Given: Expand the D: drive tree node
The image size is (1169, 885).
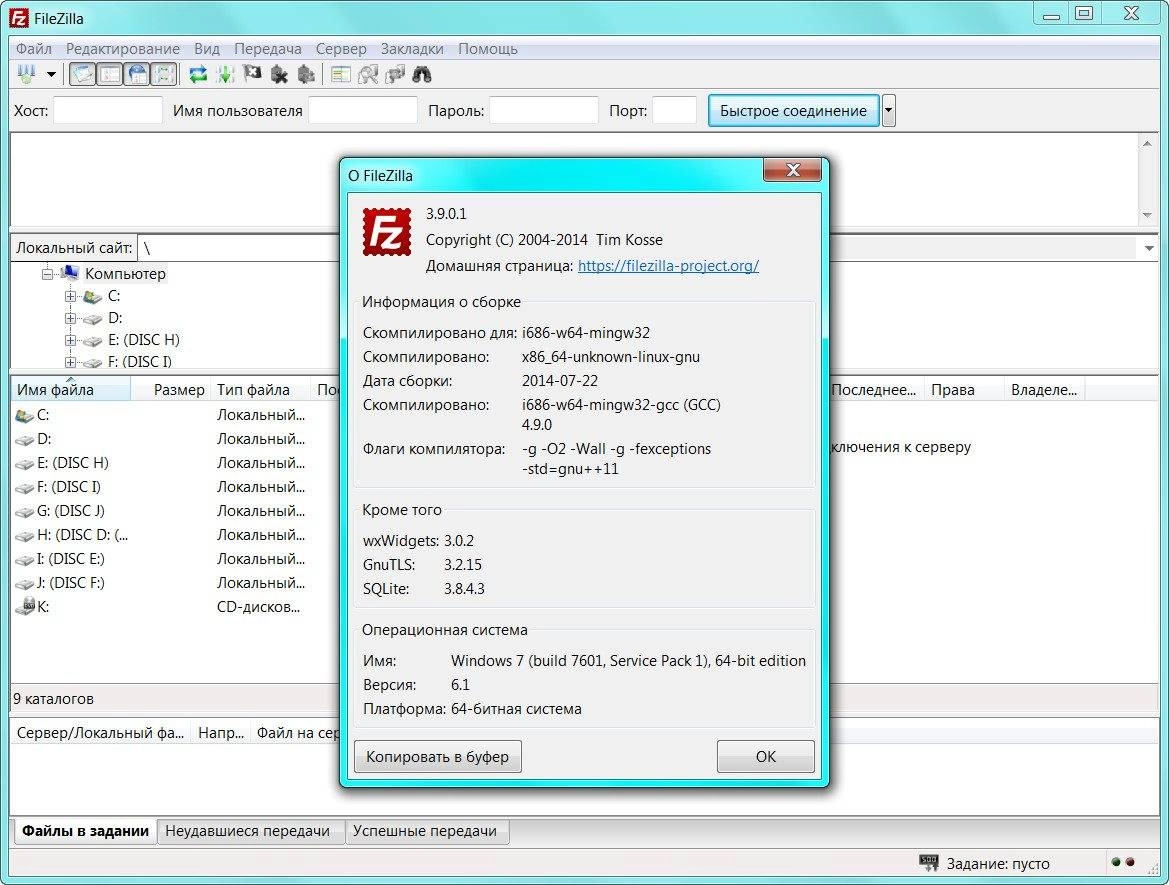Looking at the screenshot, I should pyautogui.click(x=70, y=318).
